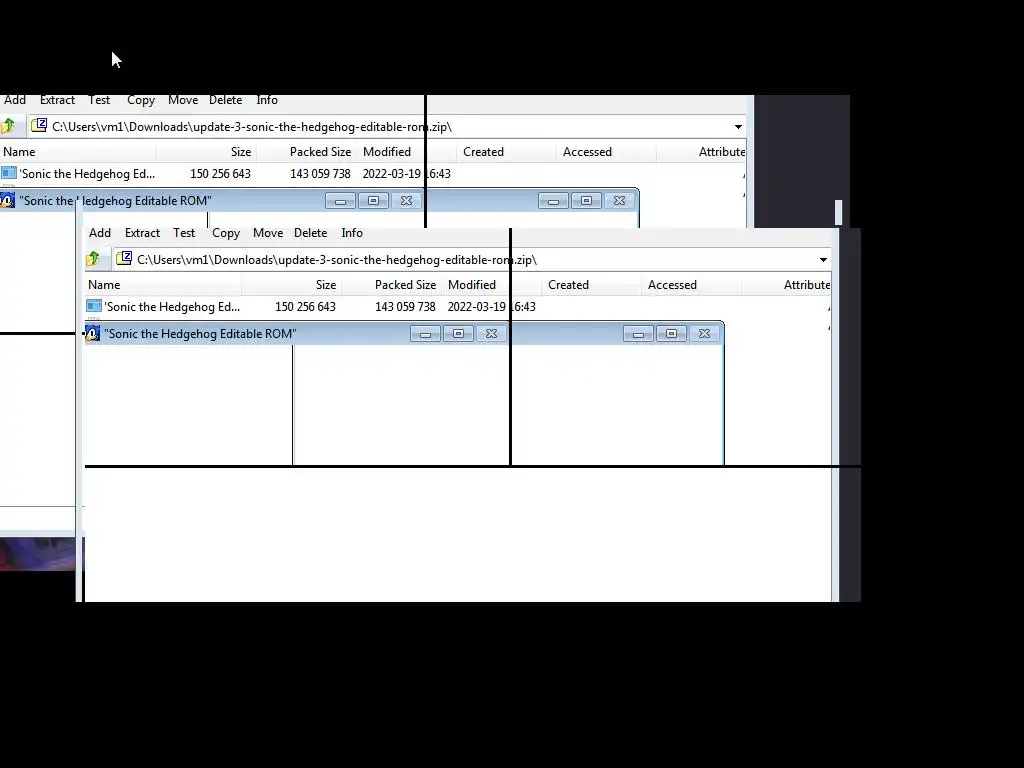This screenshot has width=1024, height=768.
Task: Close the lower Sonic ROM window, right button set
Action: tap(704, 334)
